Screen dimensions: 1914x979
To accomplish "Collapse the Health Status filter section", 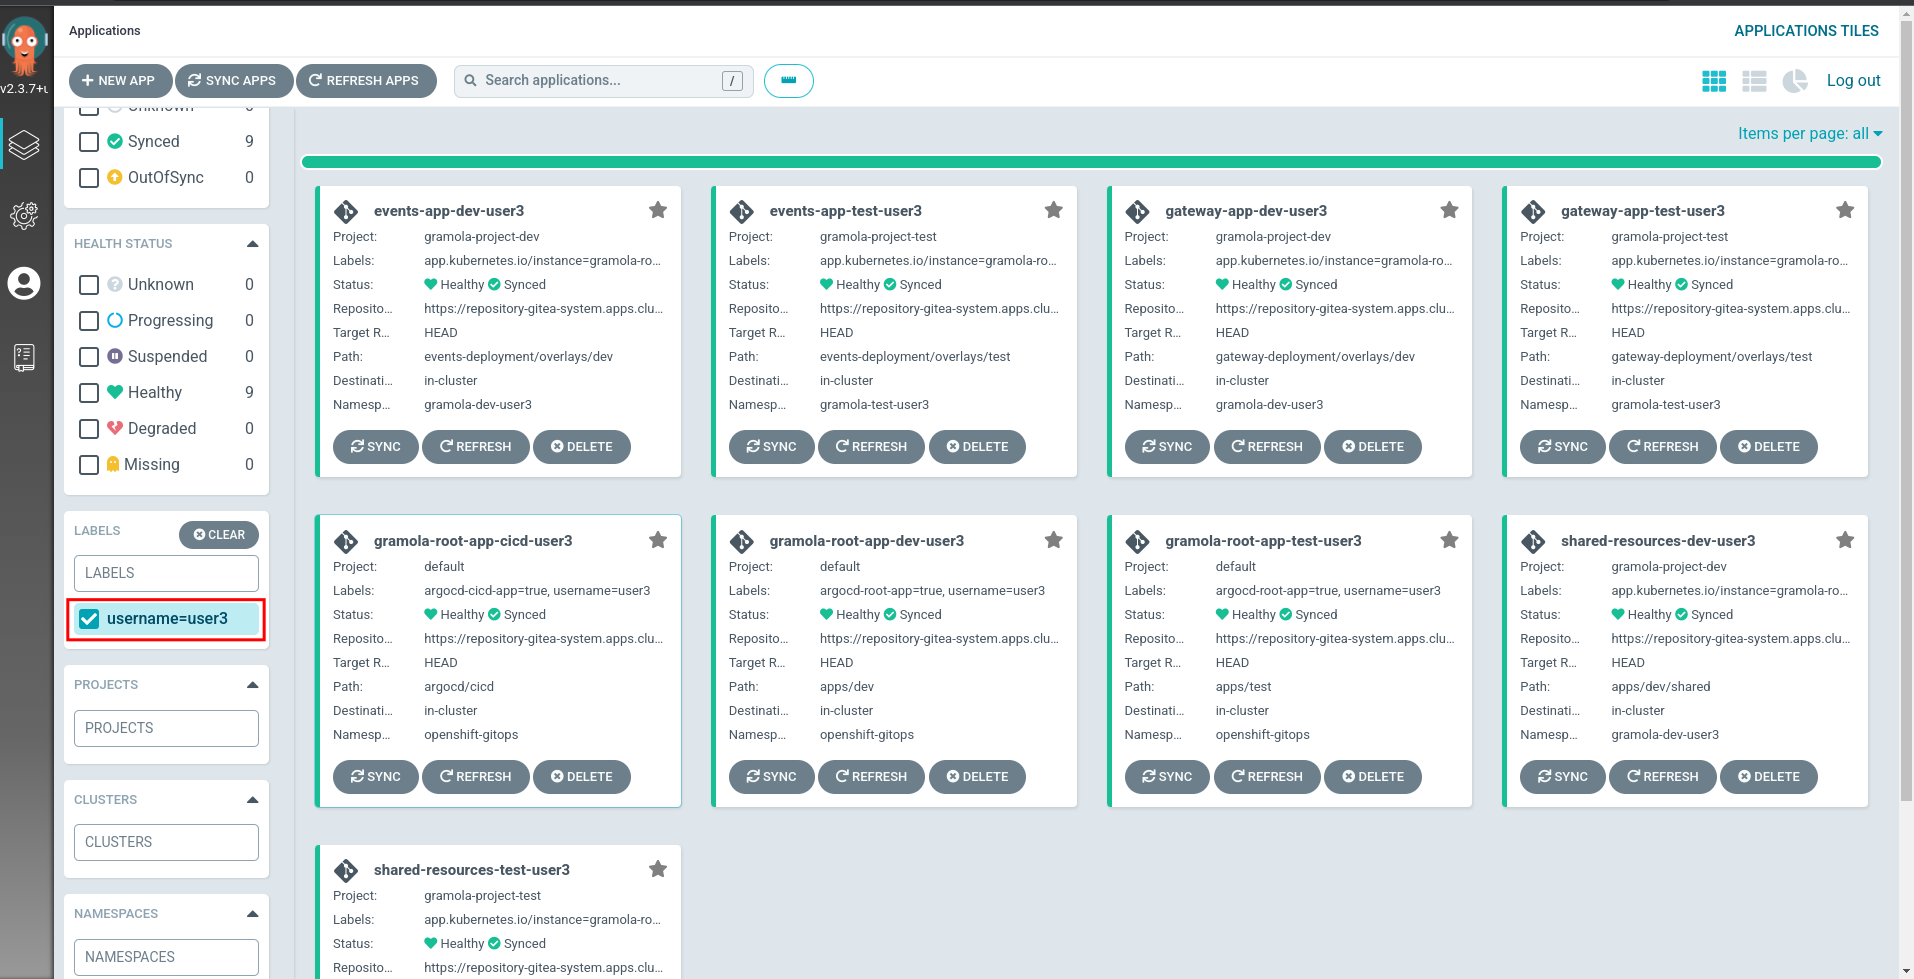I will point(252,244).
